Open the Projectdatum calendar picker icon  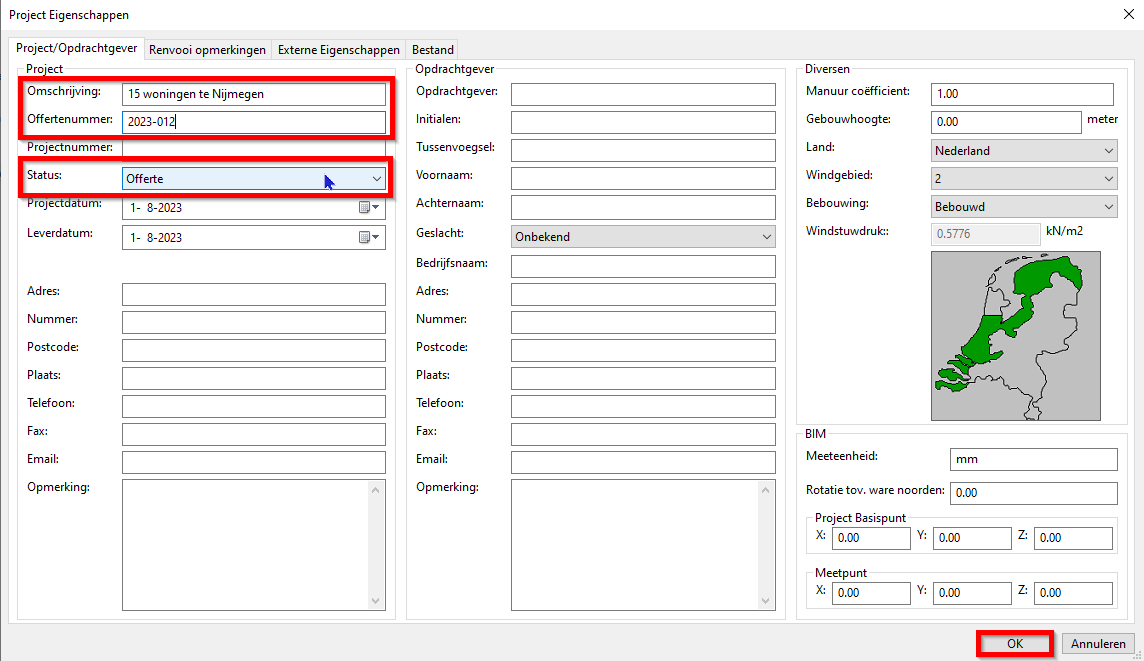[x=368, y=208]
